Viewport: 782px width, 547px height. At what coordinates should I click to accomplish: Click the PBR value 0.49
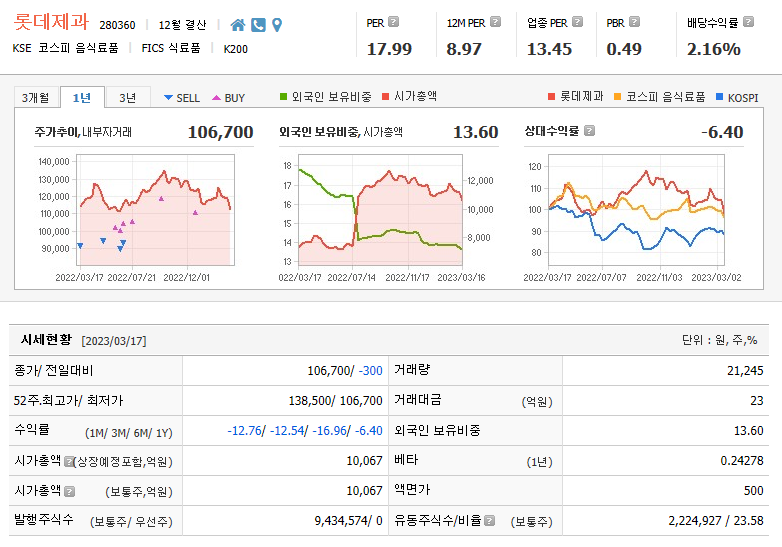click(x=623, y=49)
